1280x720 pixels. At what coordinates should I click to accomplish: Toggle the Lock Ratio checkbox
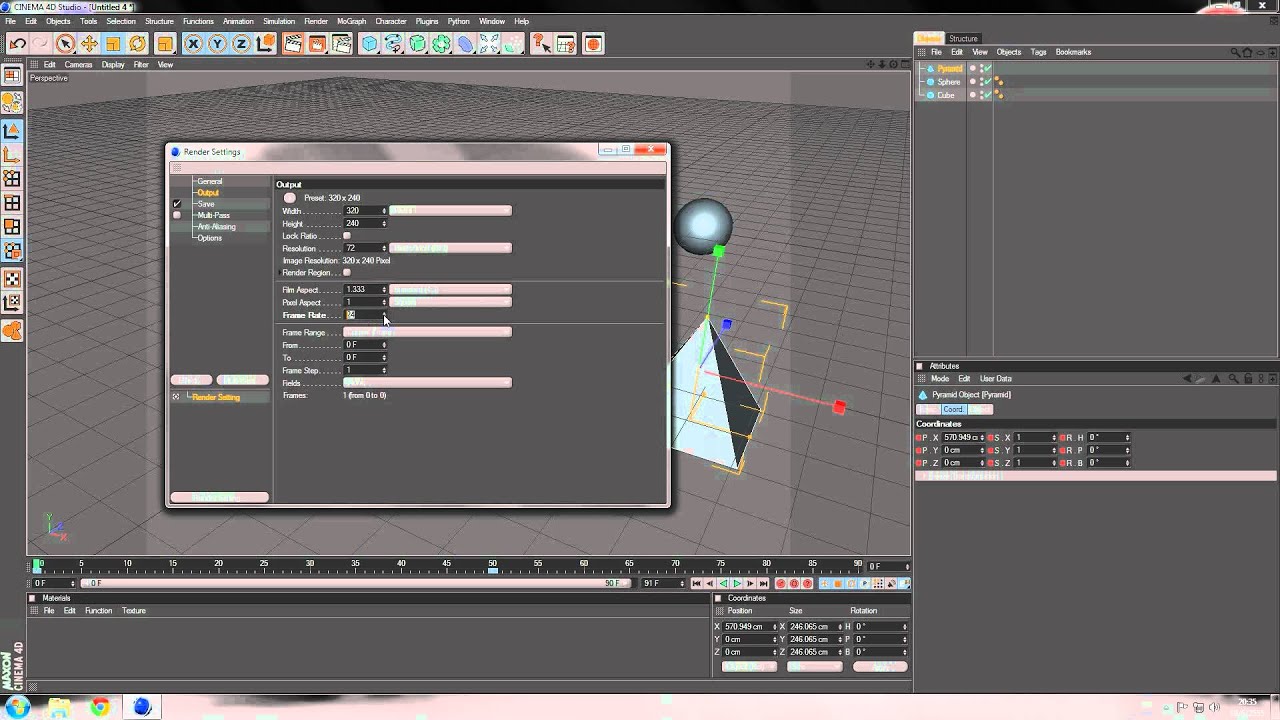click(347, 236)
